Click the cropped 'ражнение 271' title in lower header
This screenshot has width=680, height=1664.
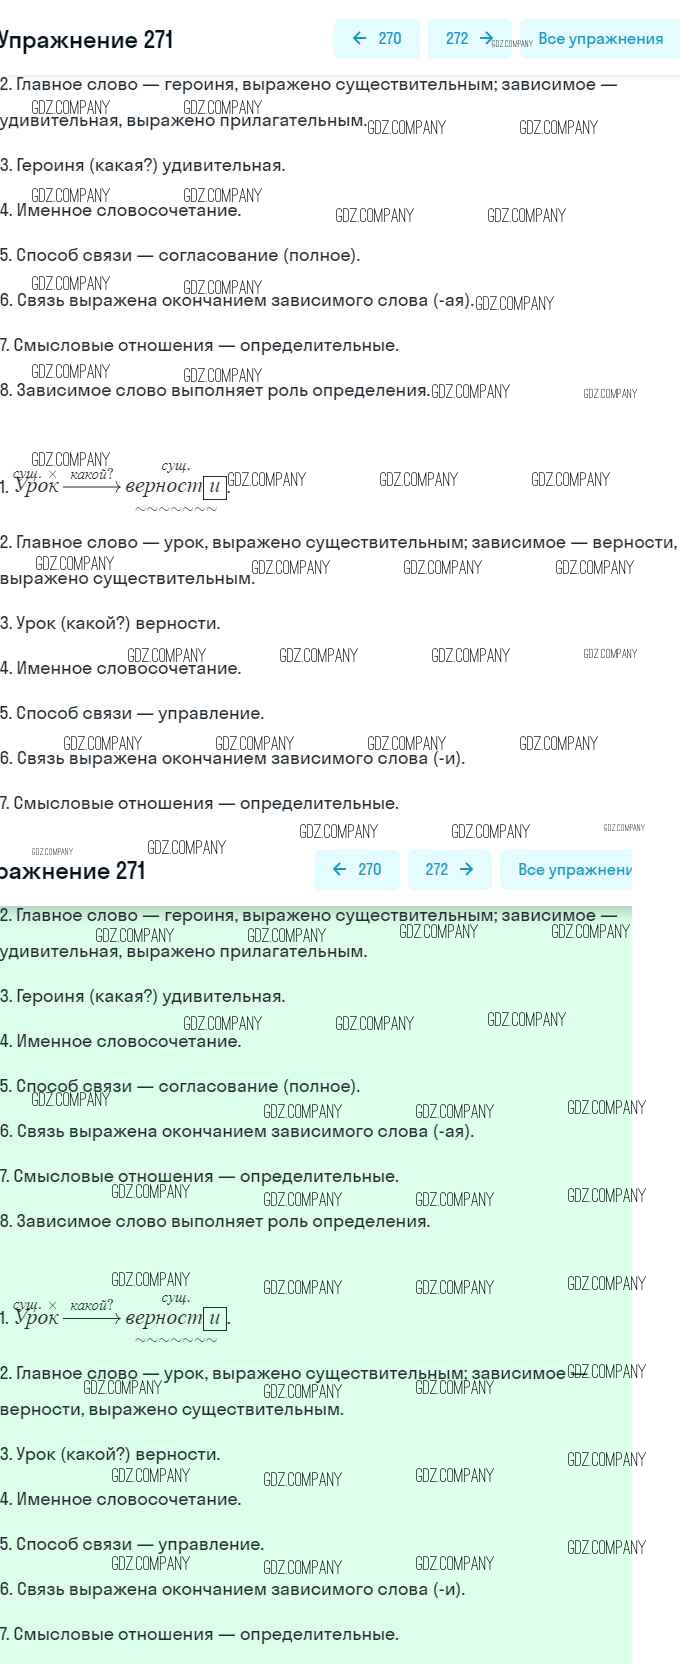[x=73, y=871]
